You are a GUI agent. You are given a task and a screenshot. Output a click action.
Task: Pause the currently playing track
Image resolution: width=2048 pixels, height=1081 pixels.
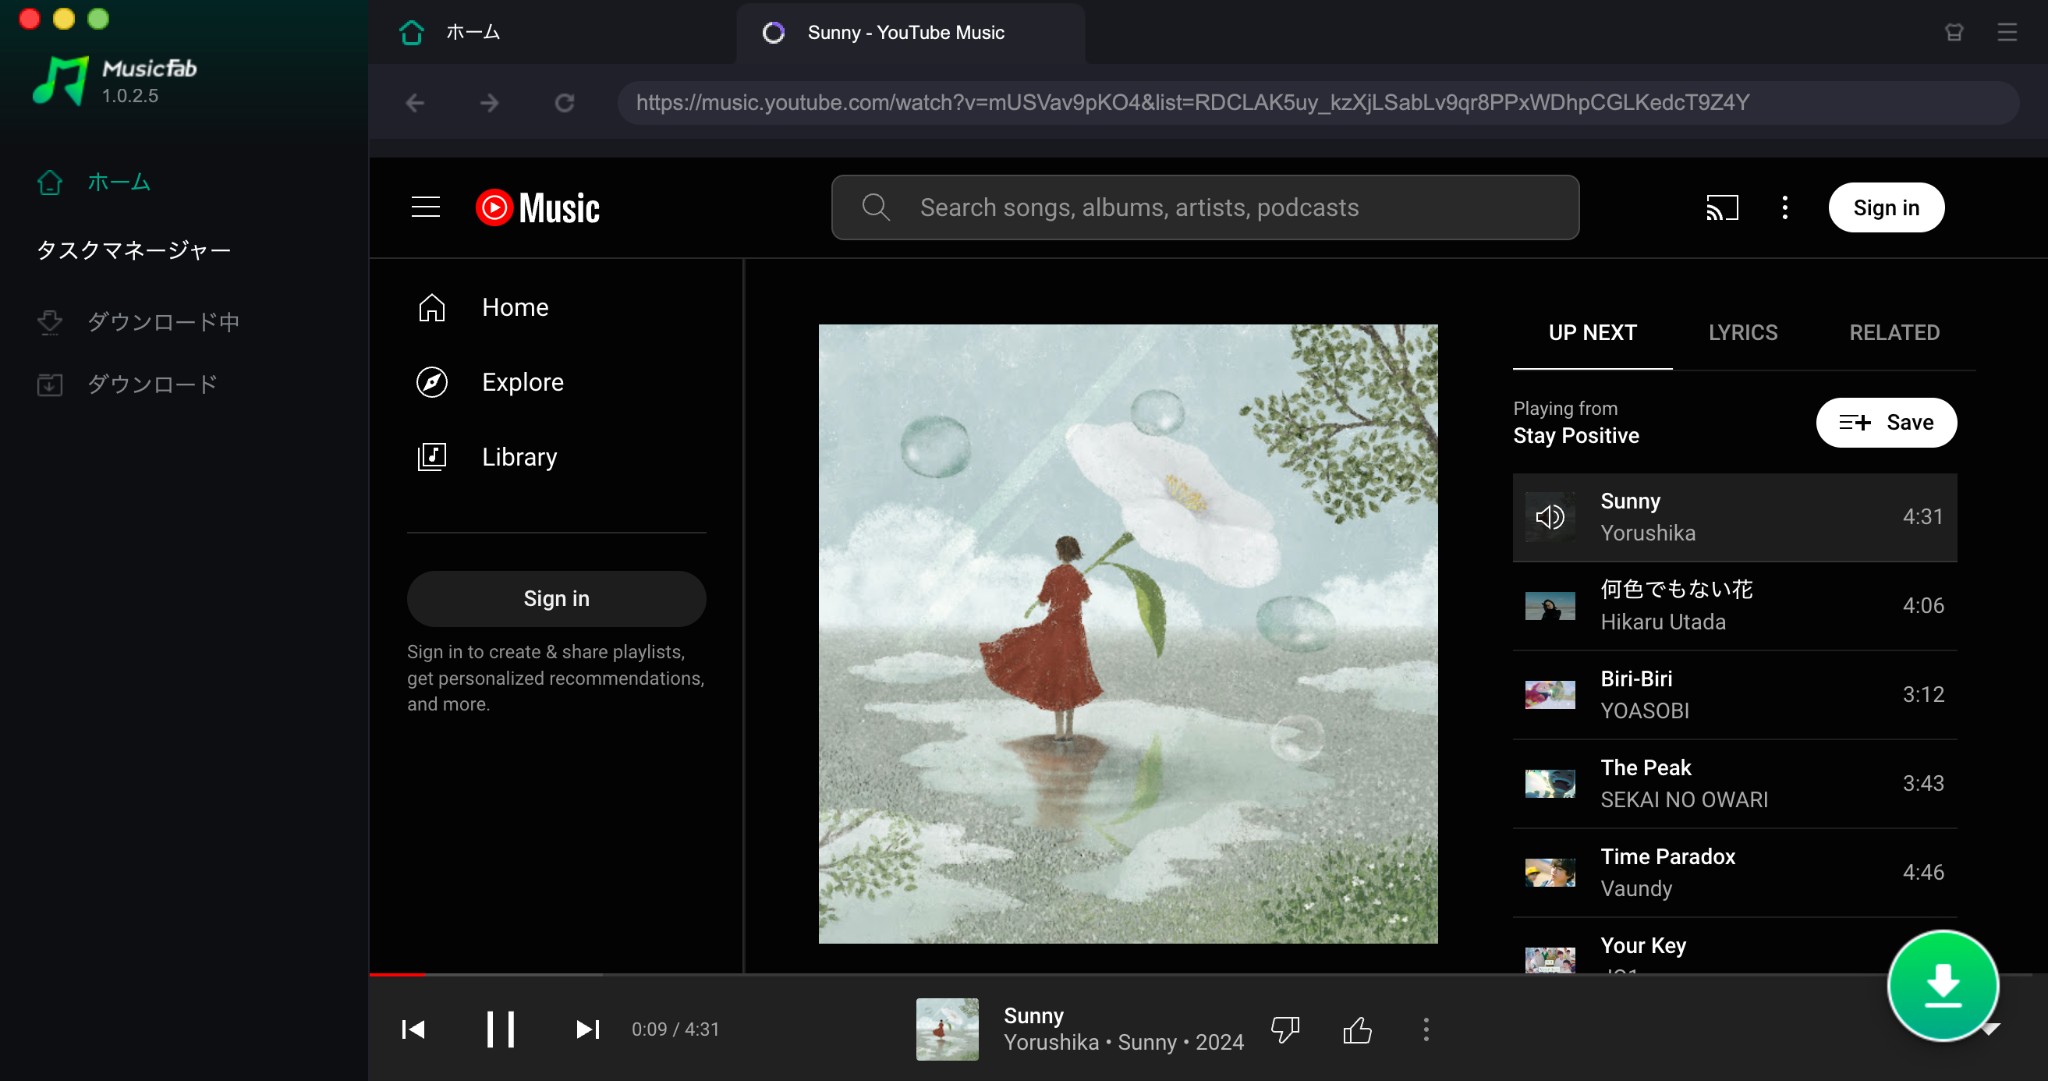coord(500,1029)
